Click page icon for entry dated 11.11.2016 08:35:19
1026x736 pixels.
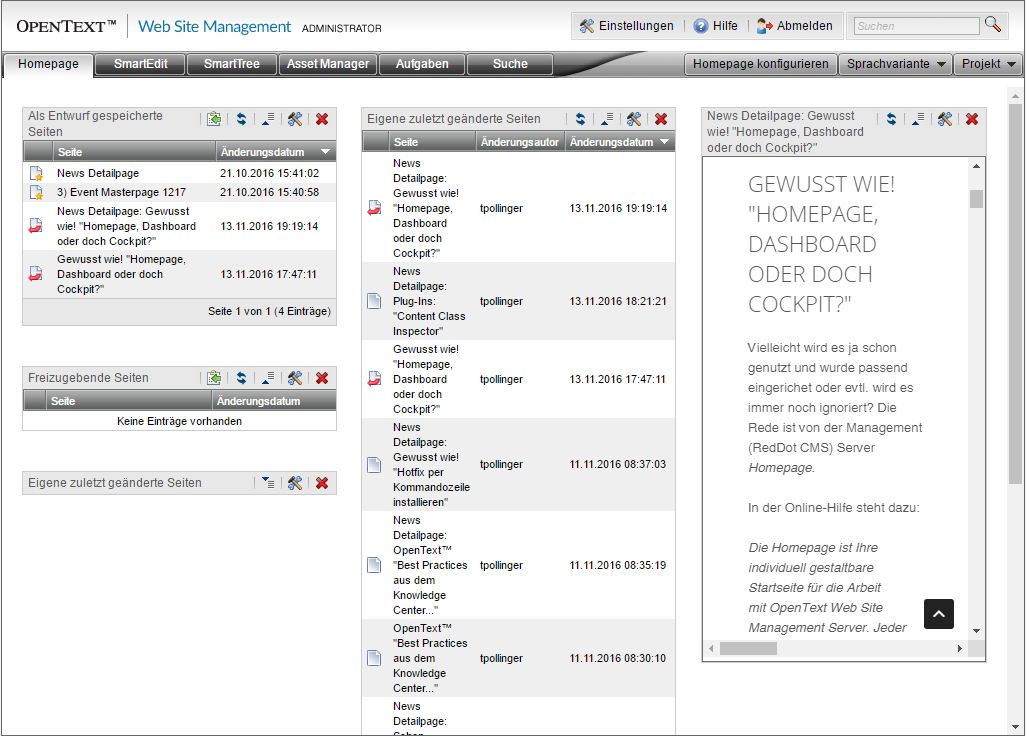click(374, 565)
